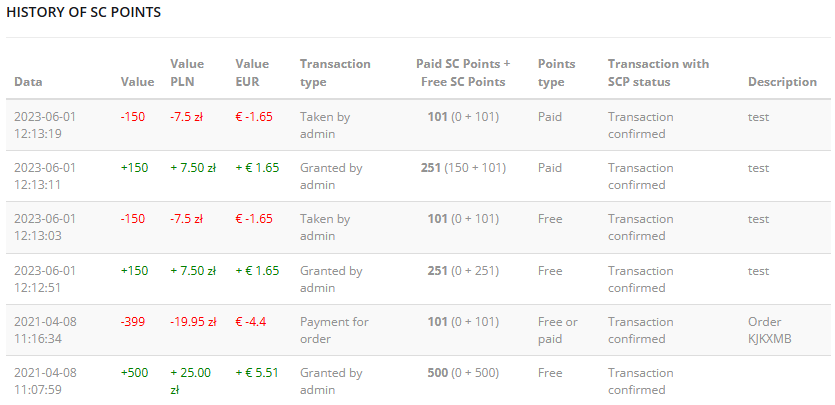
Task: Click the 500 (0 + 500) points cell
Action: point(463,373)
